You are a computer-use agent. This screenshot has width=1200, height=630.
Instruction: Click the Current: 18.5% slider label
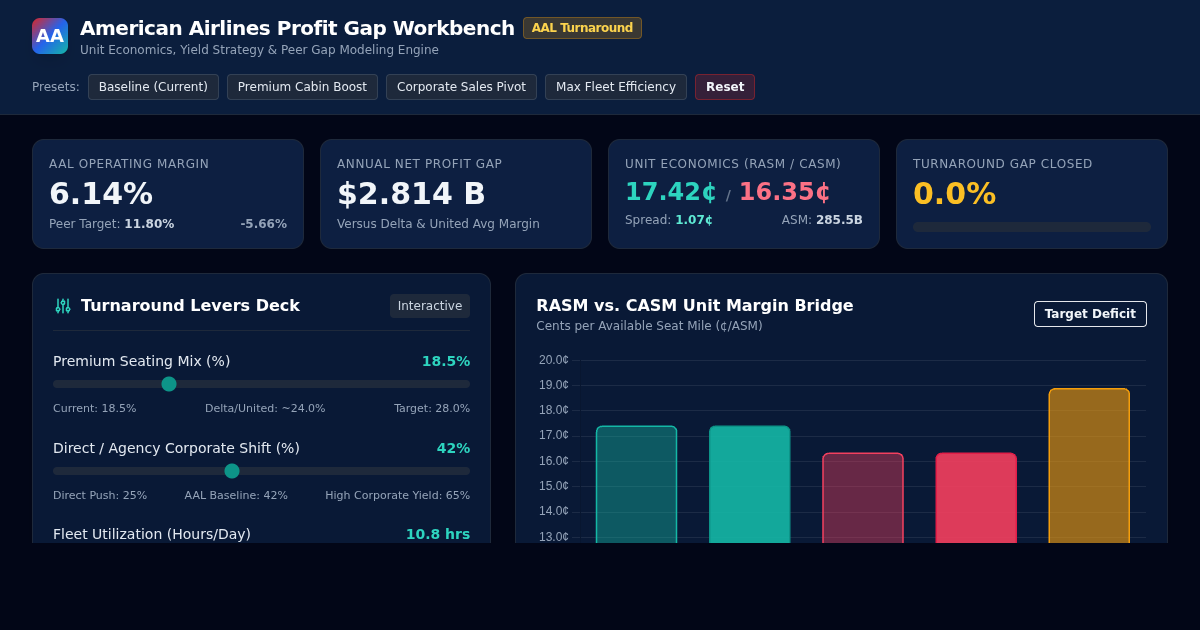coord(95,408)
